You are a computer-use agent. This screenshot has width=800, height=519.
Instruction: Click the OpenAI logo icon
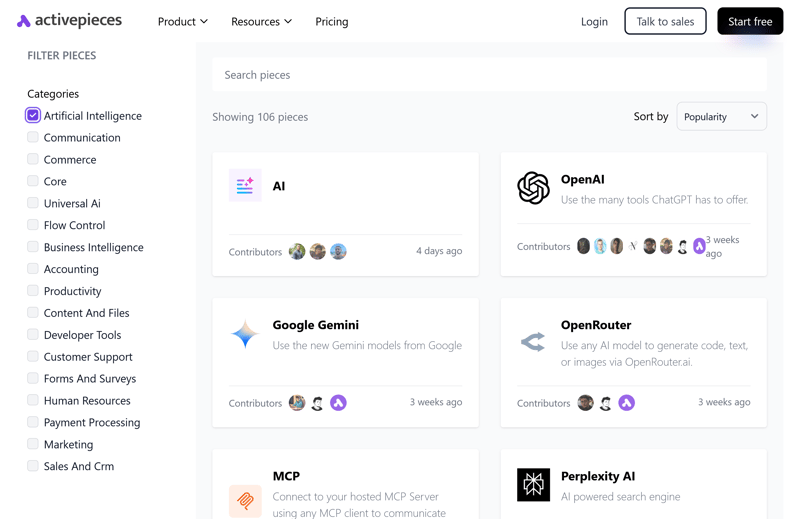533,188
